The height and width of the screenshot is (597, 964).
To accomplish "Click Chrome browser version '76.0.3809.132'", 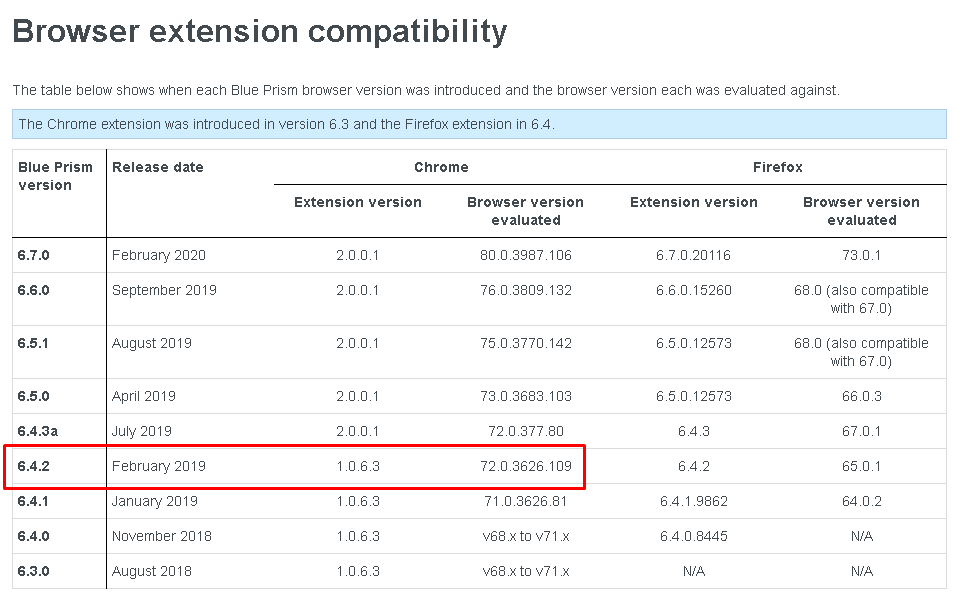I will 526,290.
